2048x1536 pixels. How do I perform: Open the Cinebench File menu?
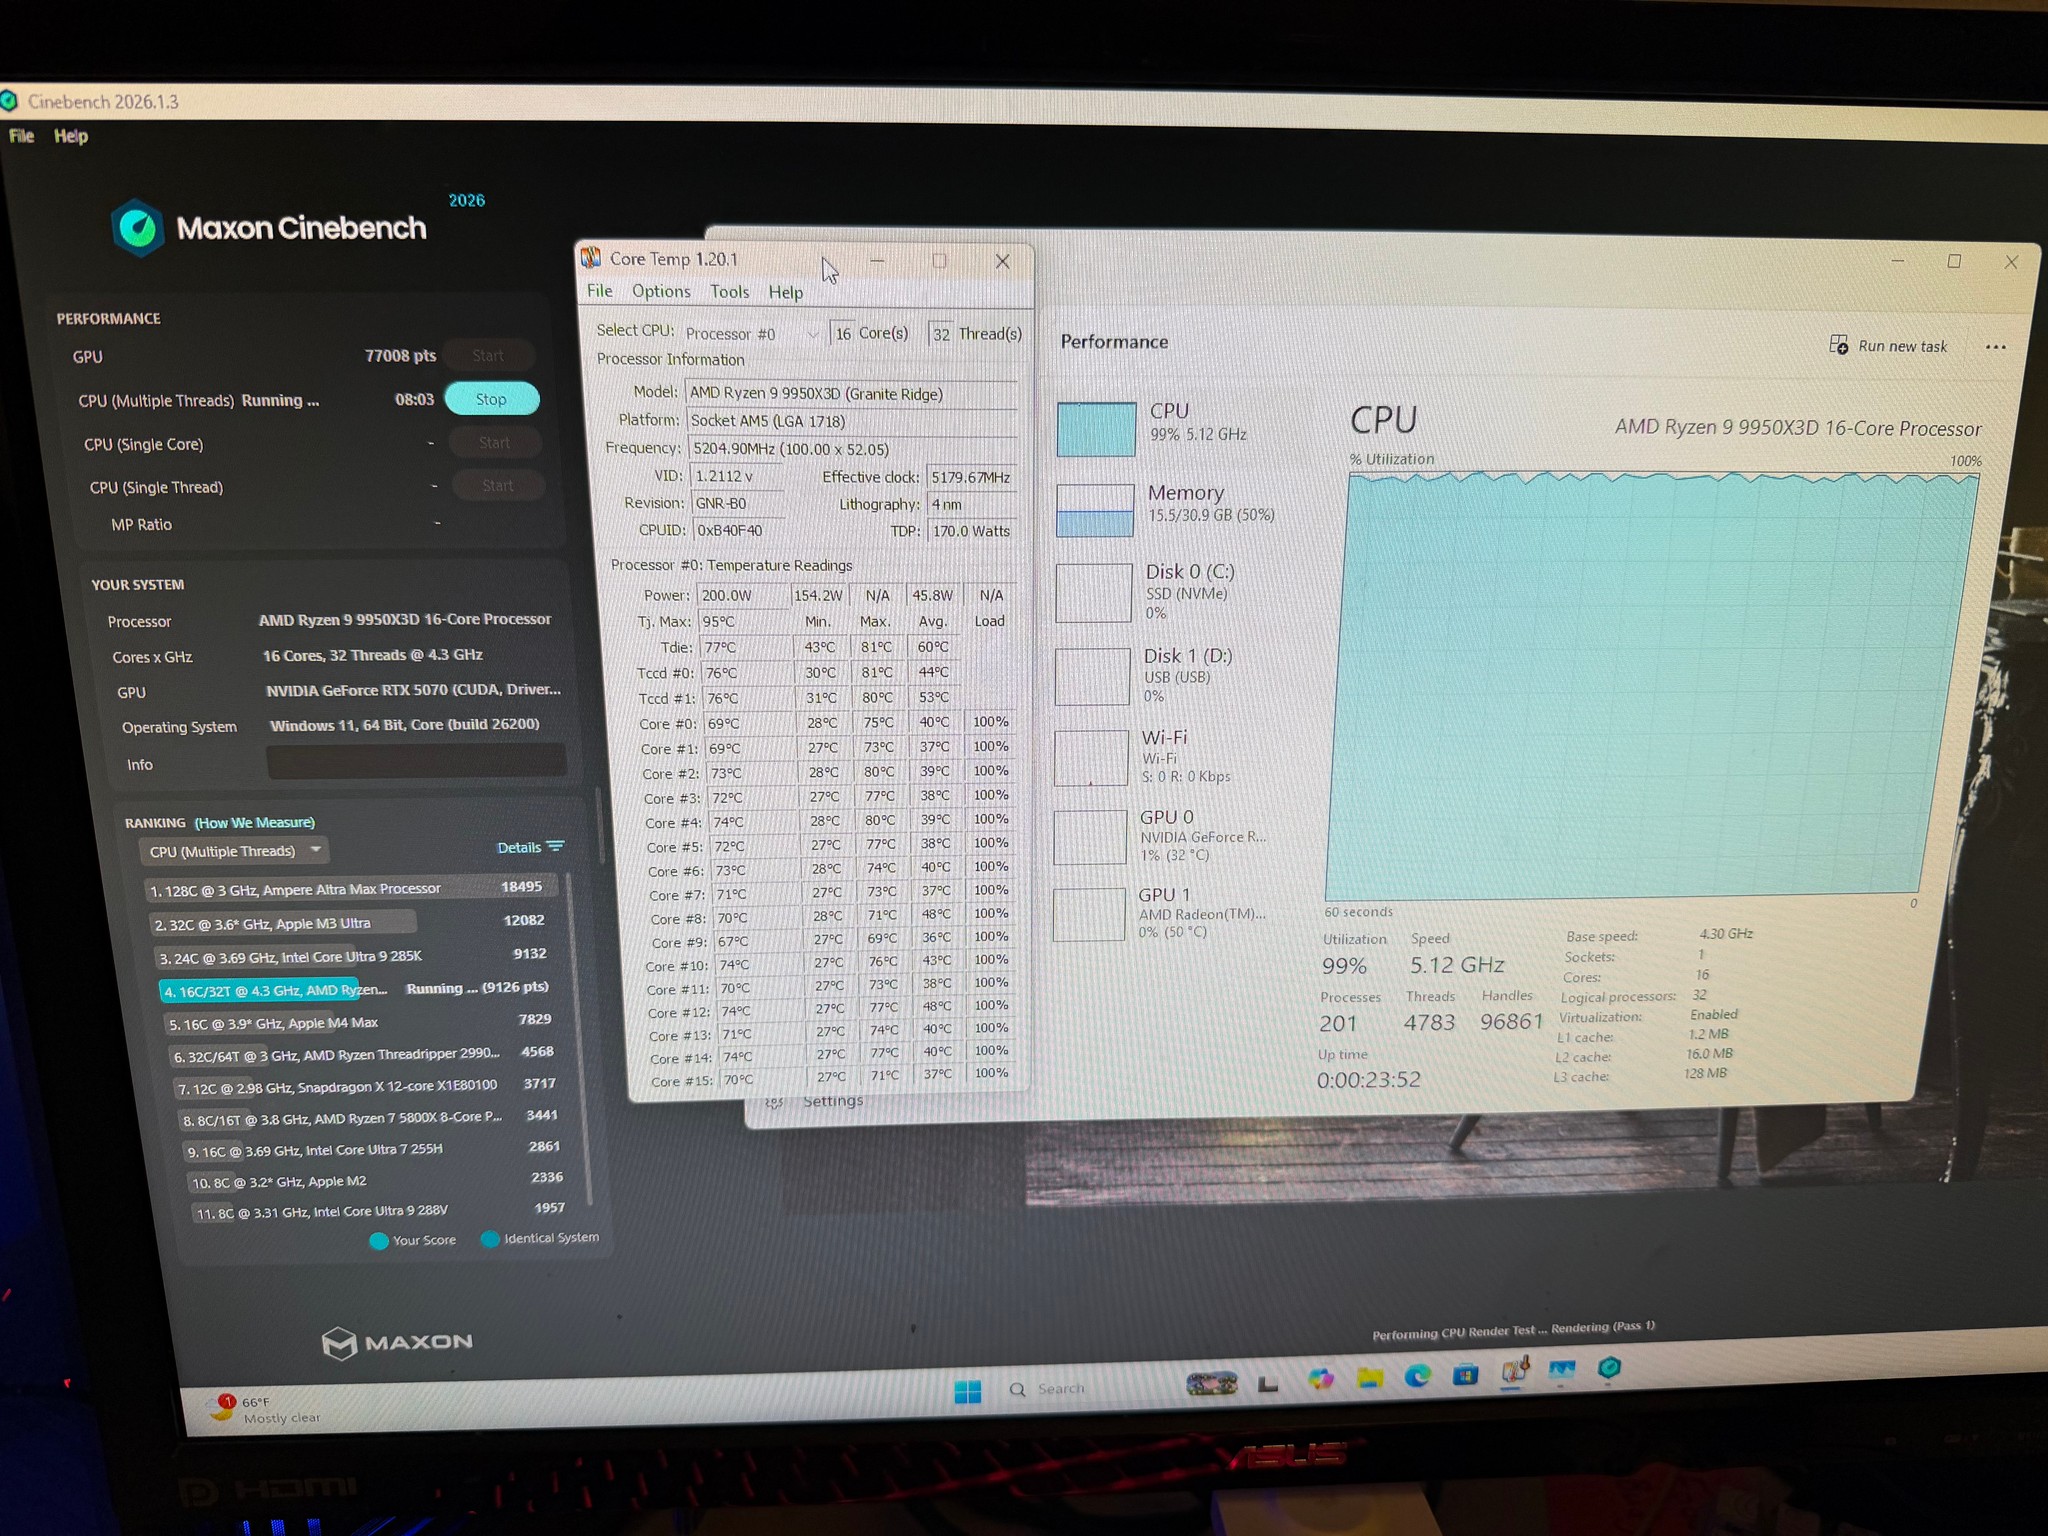(x=21, y=136)
